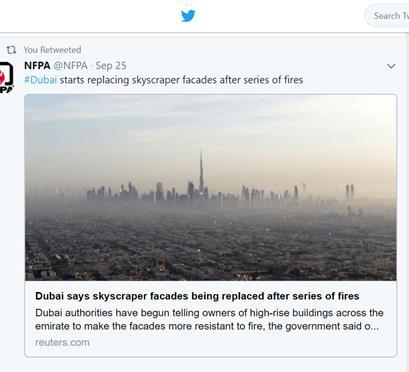Image resolution: width=409 pixels, height=372 pixels.
Task: Click the article description text in card
Action: click(x=209, y=319)
